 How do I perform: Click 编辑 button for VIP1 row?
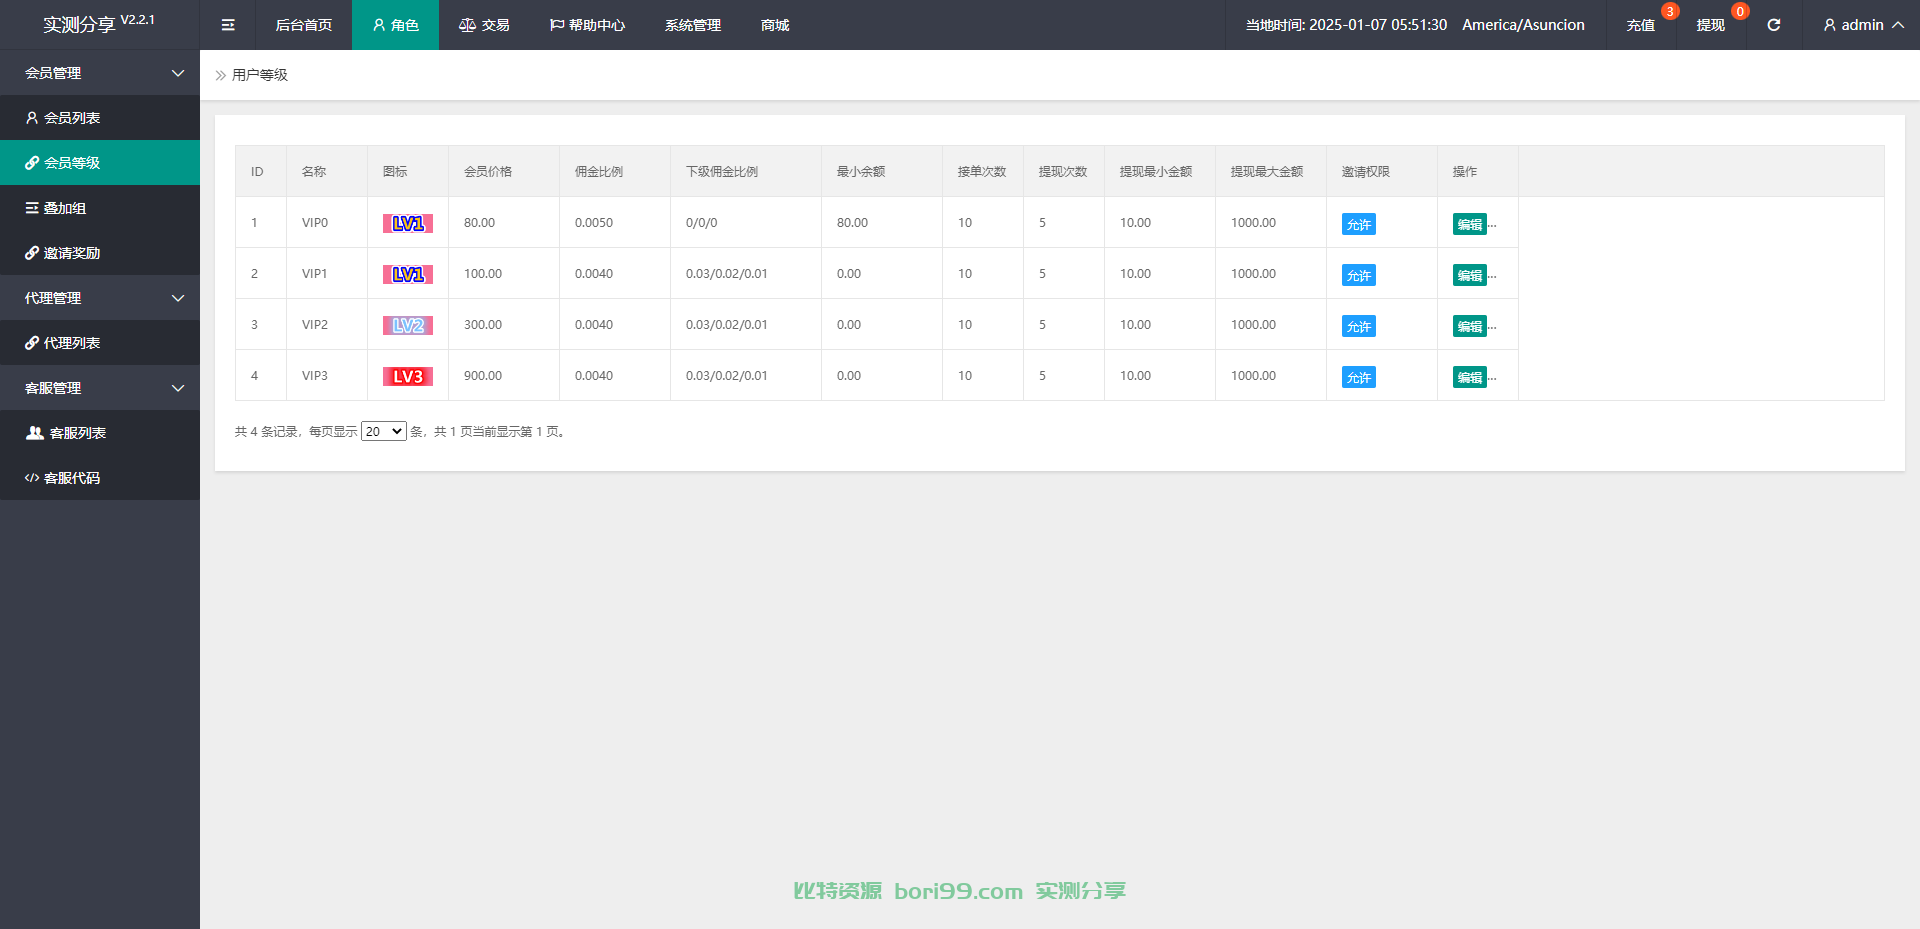click(x=1470, y=275)
